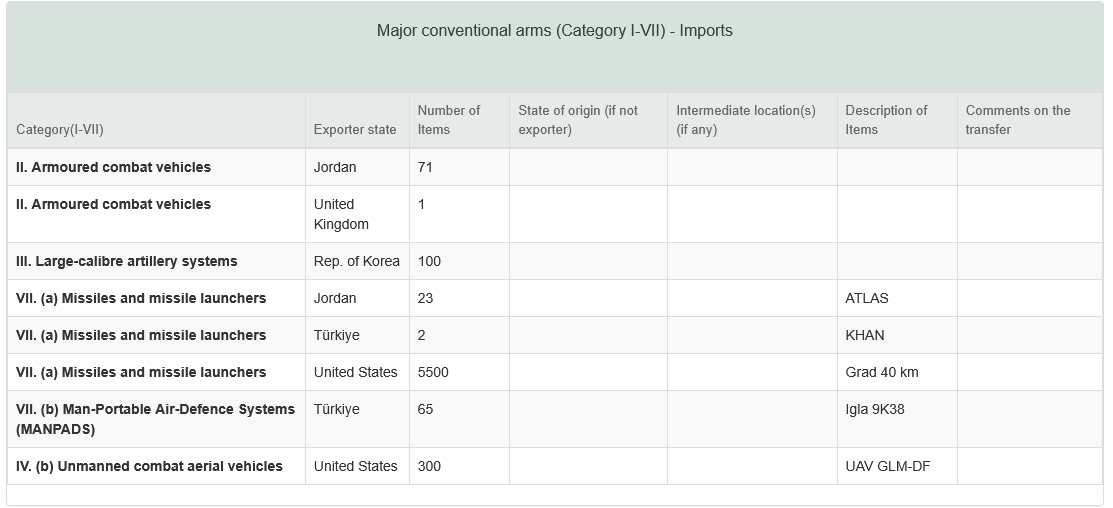1113x508 pixels.
Task: Click the Major conventional arms Imports title
Action: tap(554, 31)
